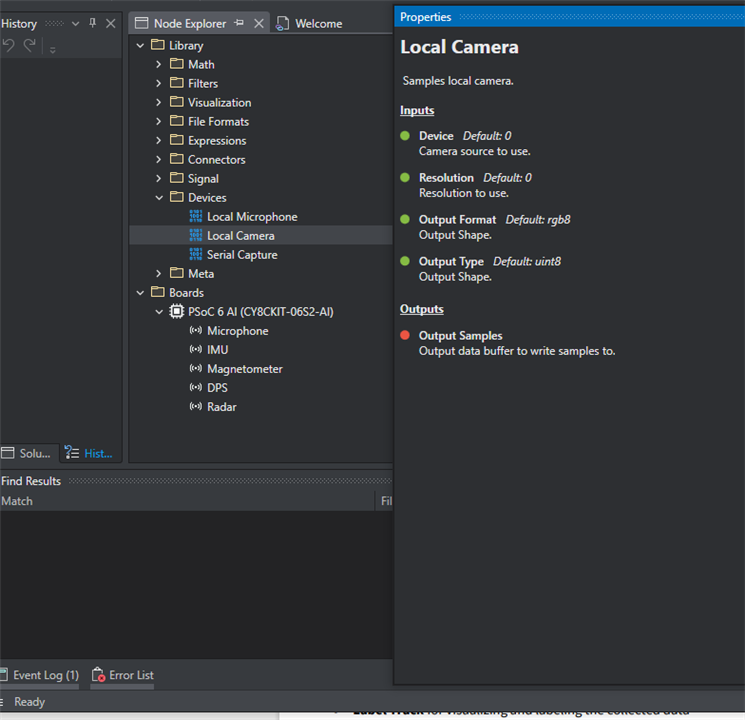Click the Serial Capture node icon

pyautogui.click(x=196, y=254)
